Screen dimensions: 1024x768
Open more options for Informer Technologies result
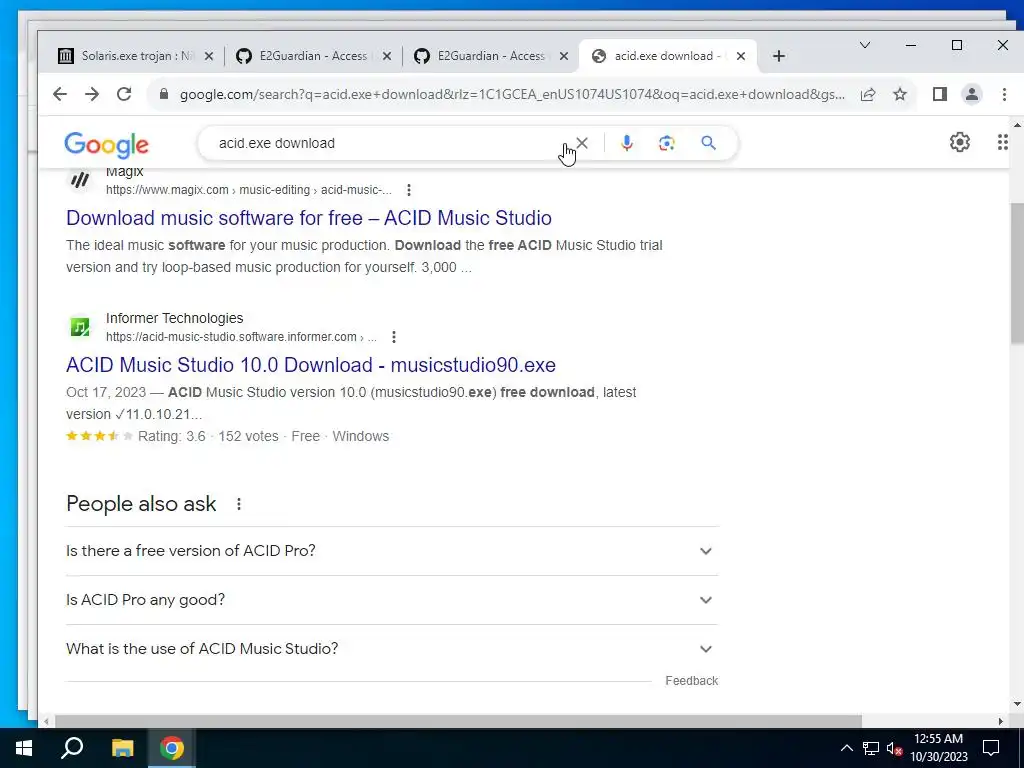(x=394, y=337)
